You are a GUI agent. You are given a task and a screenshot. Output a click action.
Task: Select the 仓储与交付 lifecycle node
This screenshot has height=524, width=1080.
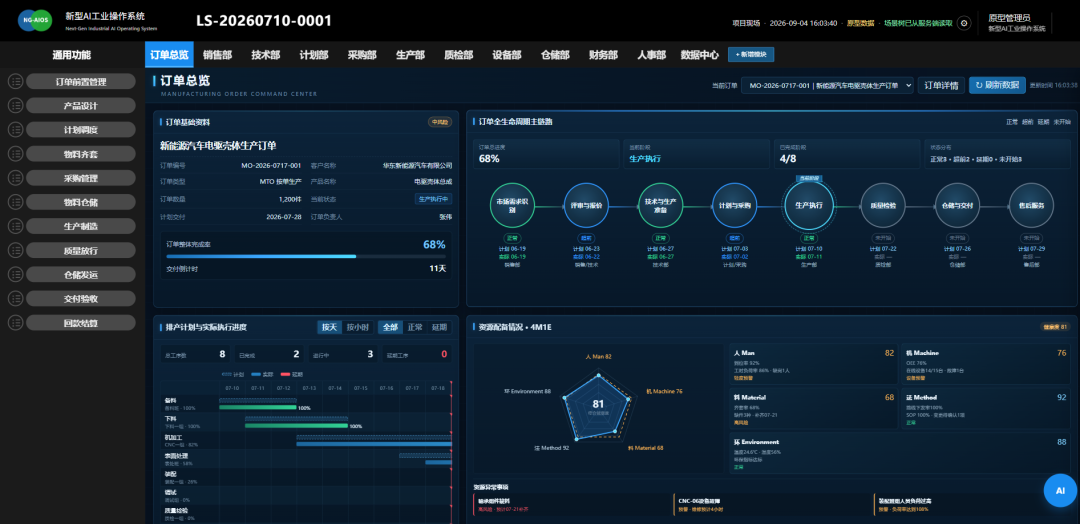pyautogui.click(x=957, y=205)
